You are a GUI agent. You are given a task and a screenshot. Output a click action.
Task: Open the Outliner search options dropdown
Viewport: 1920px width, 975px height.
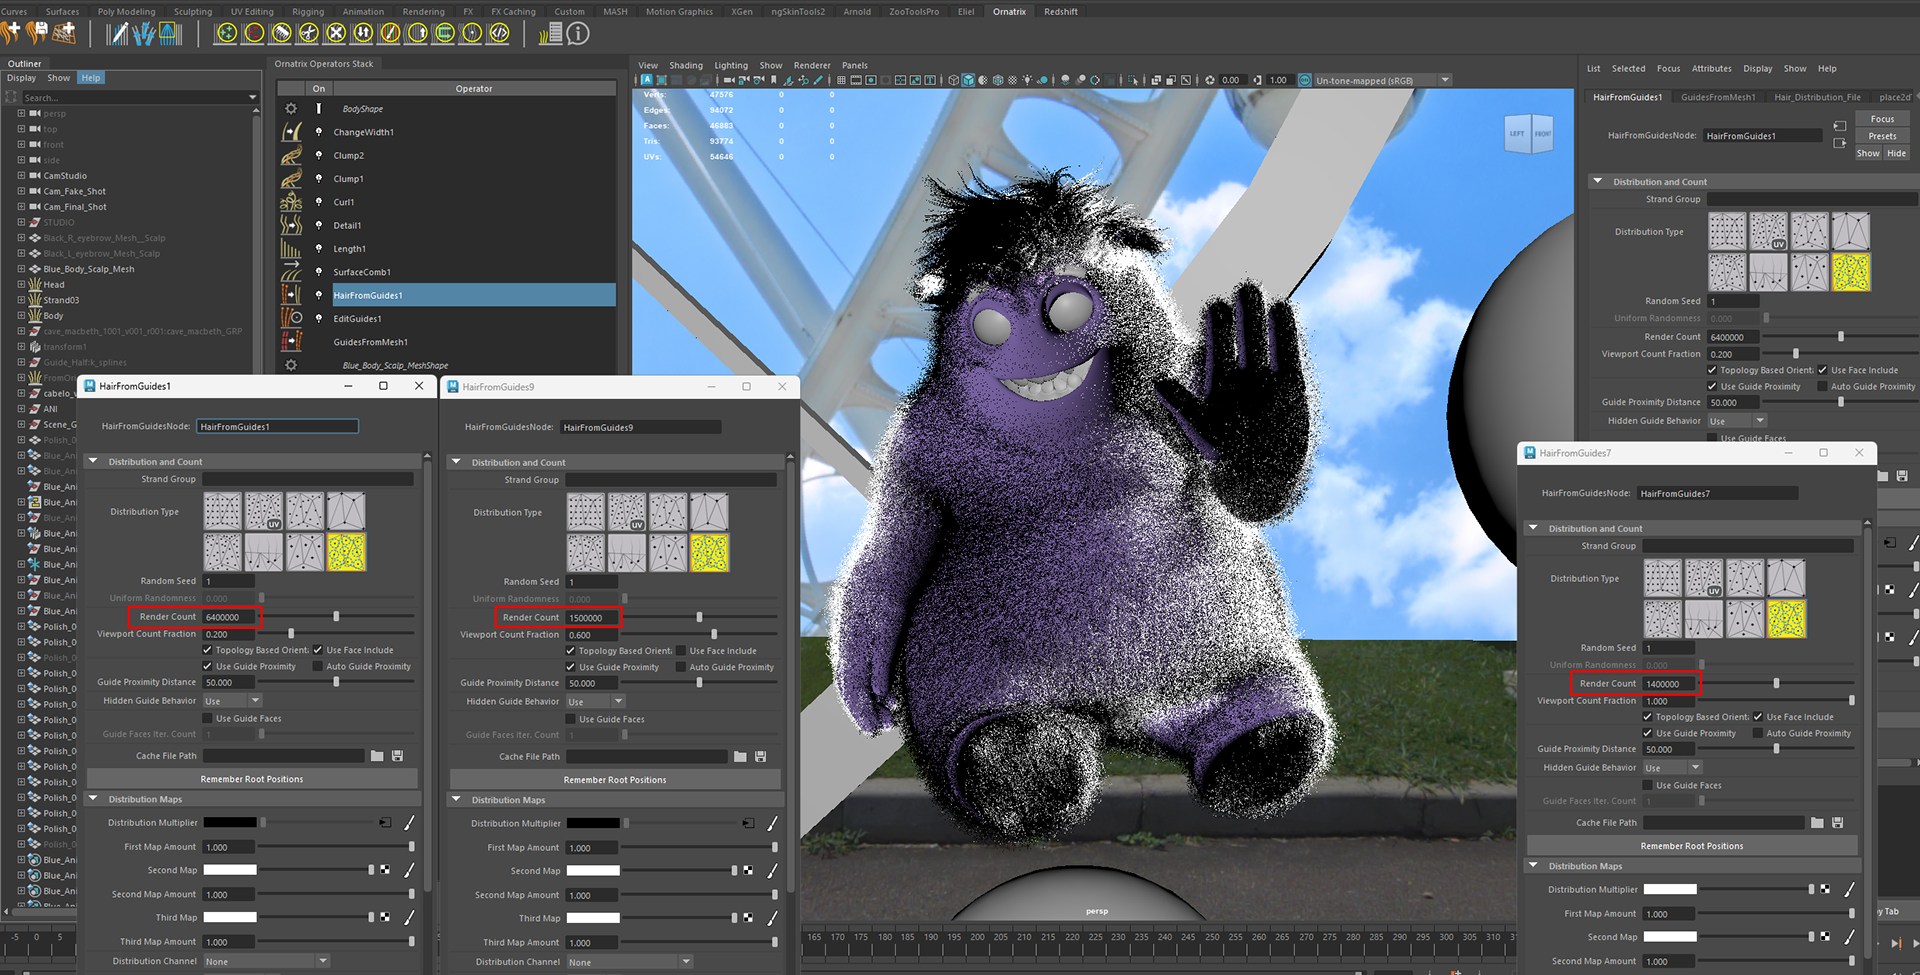(252, 98)
